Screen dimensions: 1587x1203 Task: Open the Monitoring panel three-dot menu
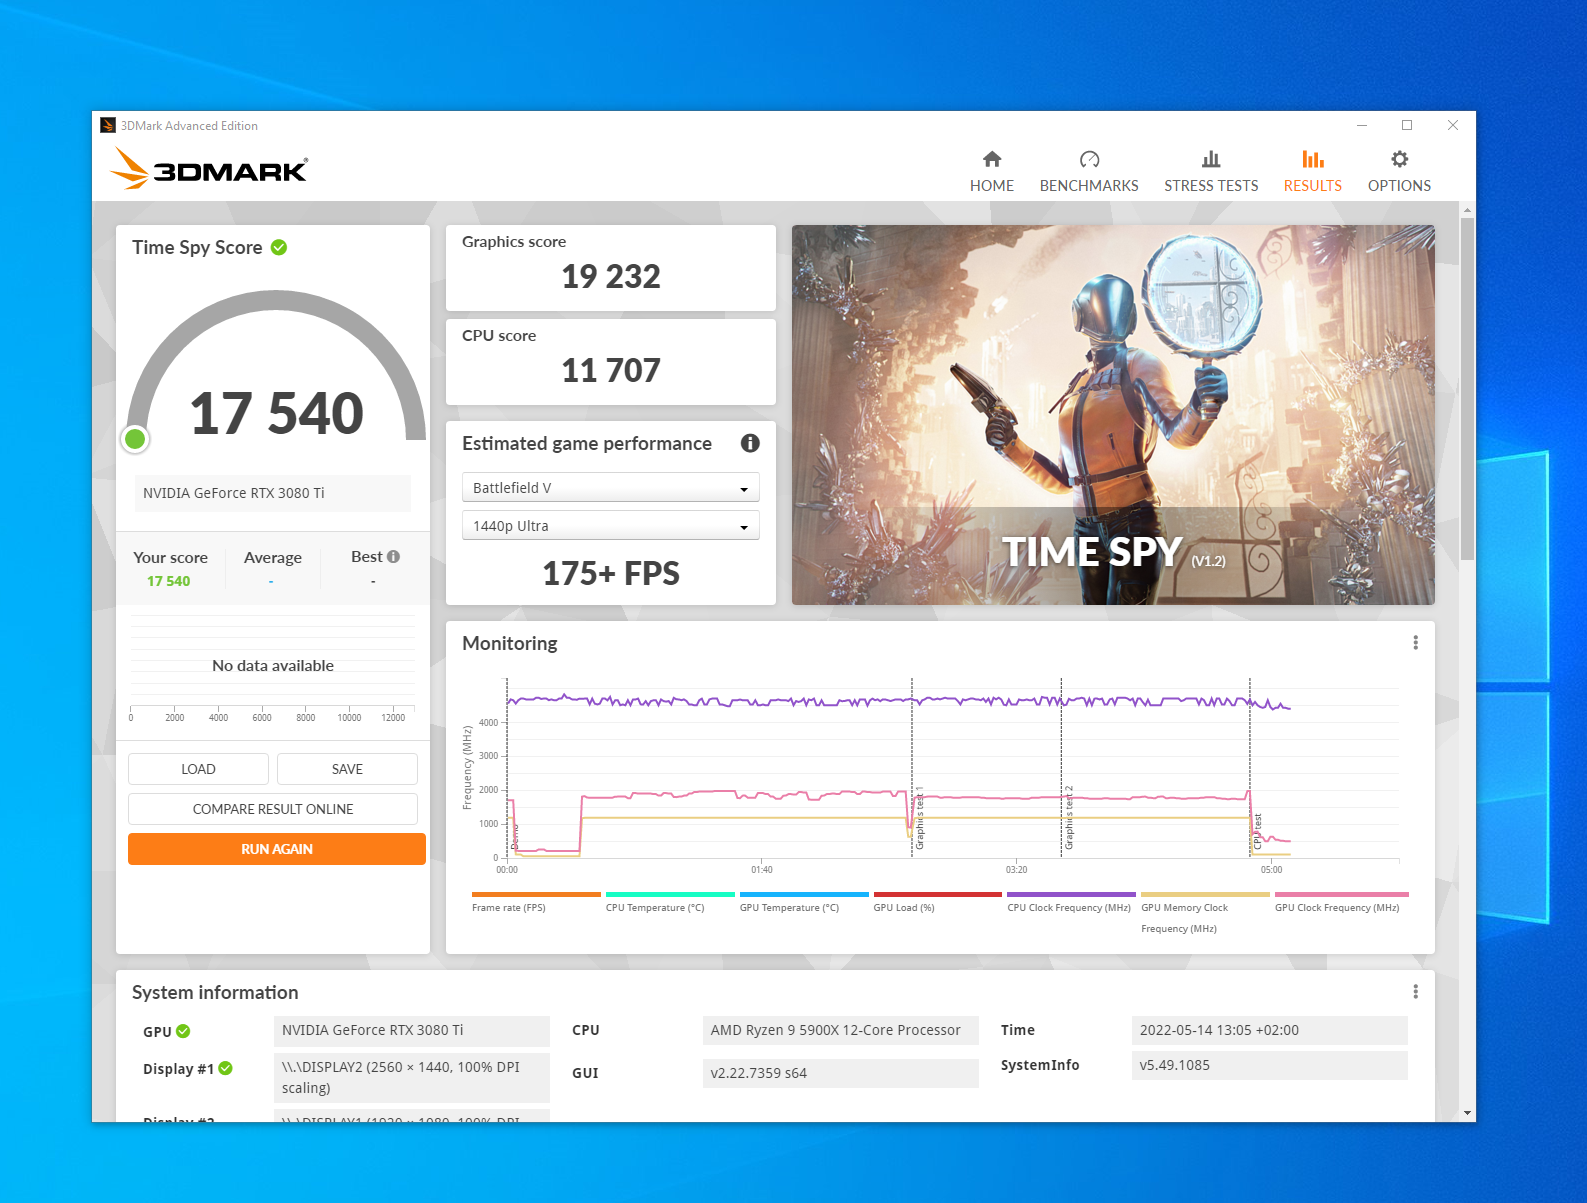pyautogui.click(x=1415, y=643)
